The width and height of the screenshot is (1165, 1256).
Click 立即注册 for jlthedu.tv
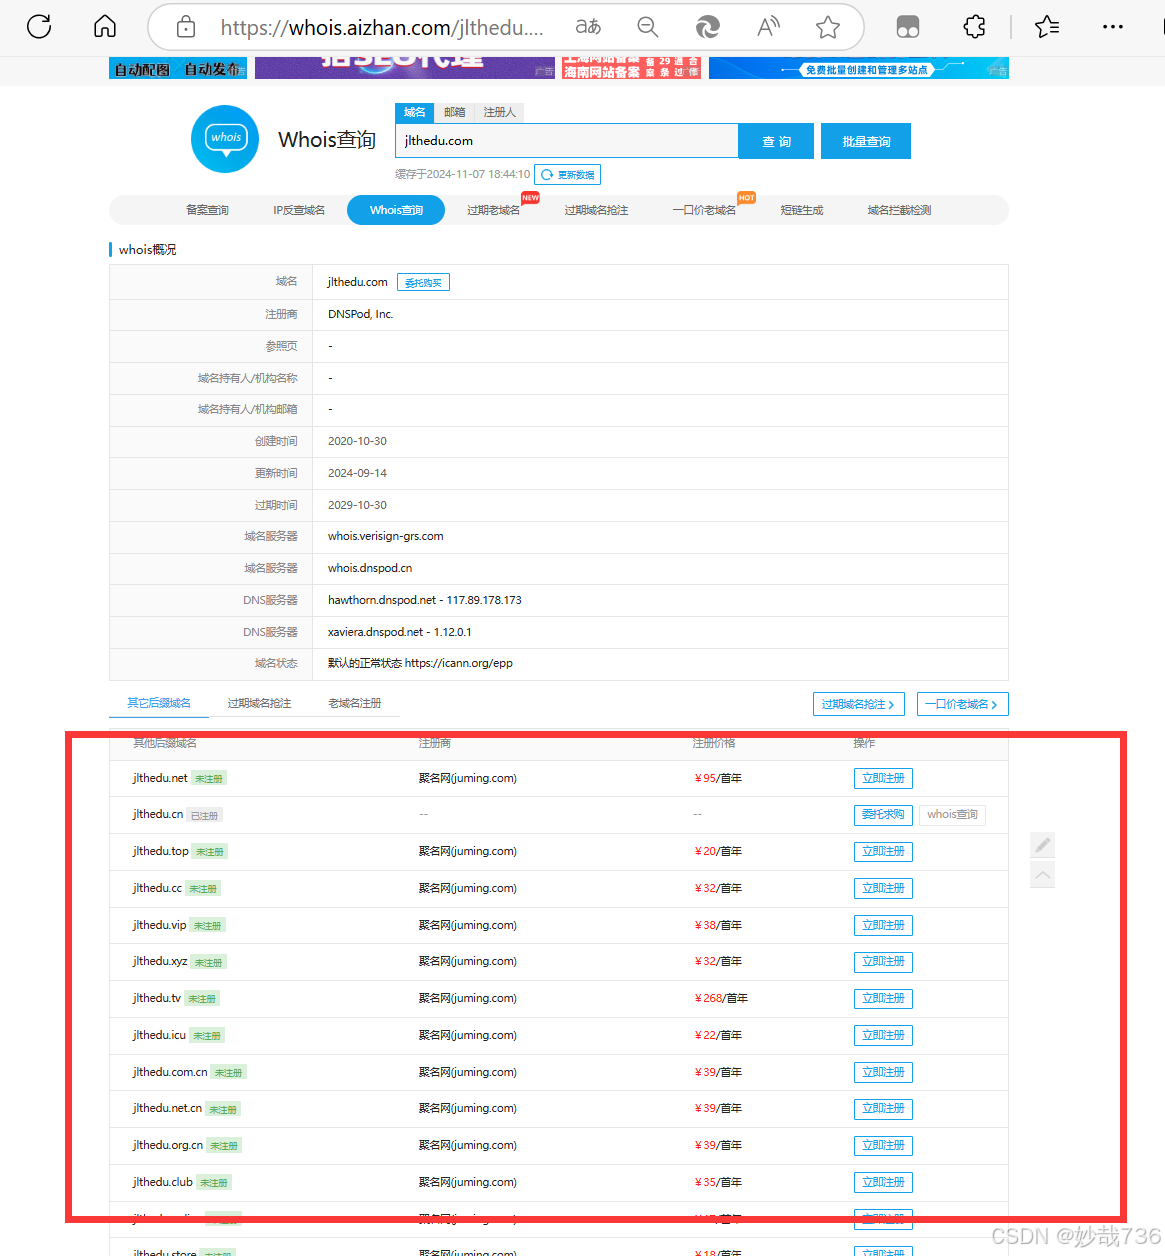[x=883, y=998]
